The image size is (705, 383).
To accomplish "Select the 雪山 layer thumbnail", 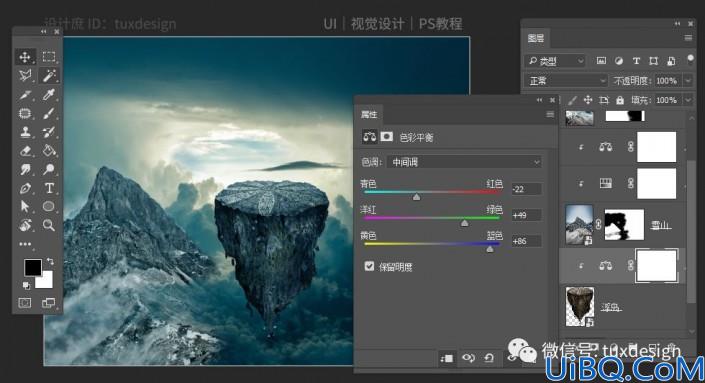I will 579,224.
